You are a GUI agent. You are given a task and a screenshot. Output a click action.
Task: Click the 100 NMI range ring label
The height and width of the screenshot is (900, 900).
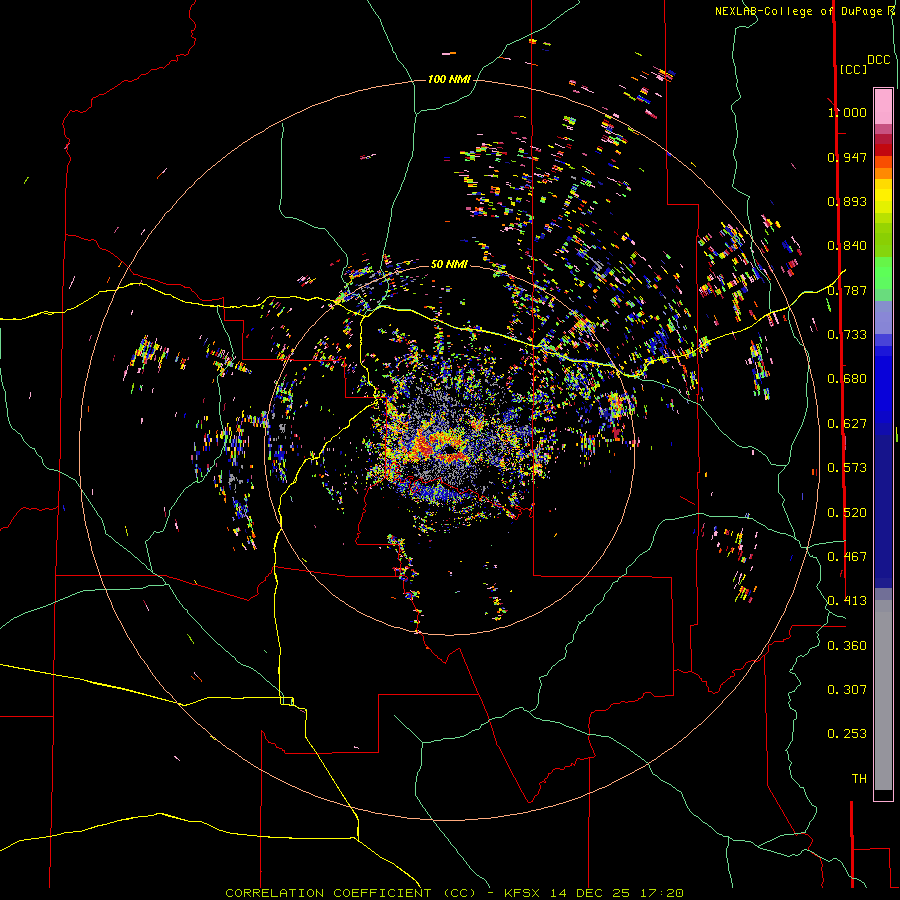point(449,79)
